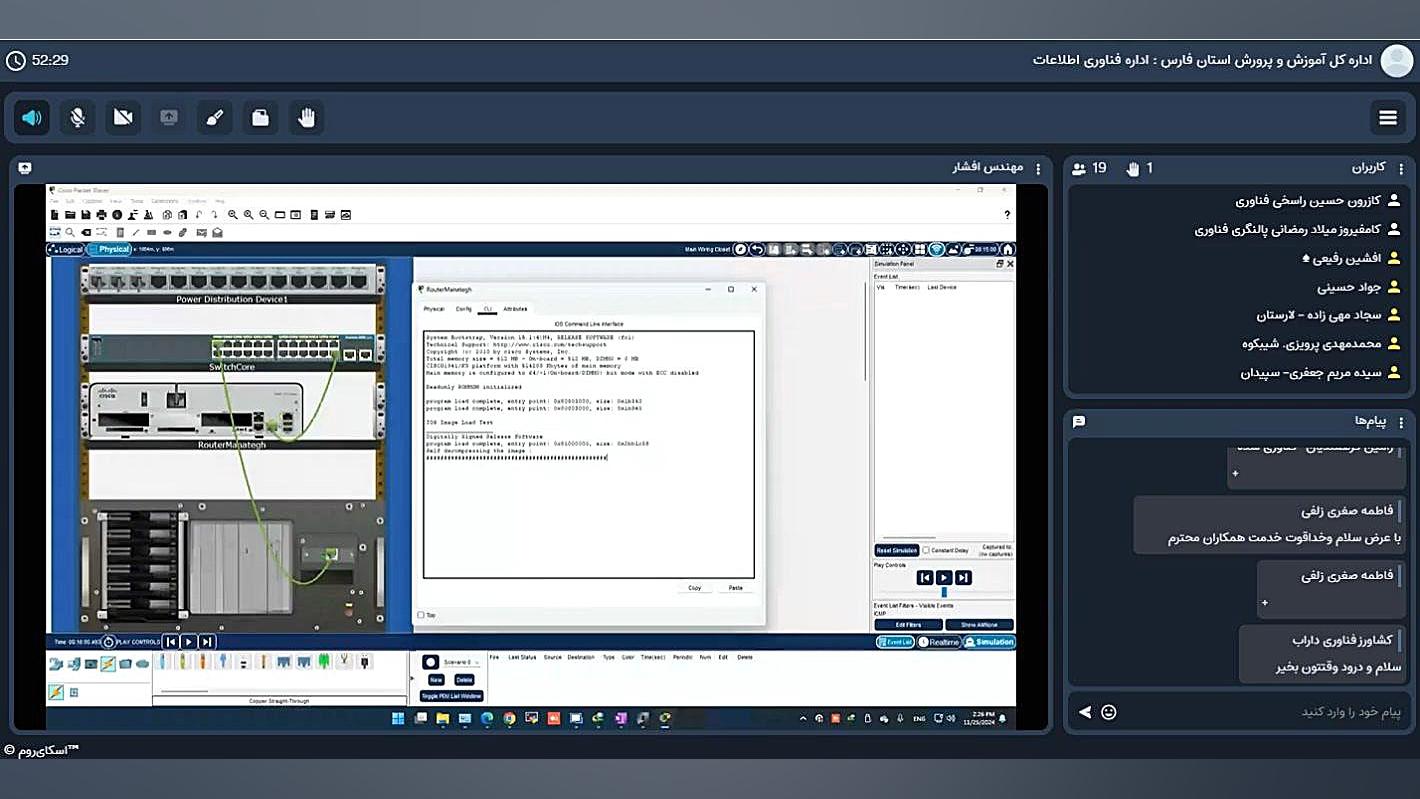Raise hand in the webinar

point(307,118)
